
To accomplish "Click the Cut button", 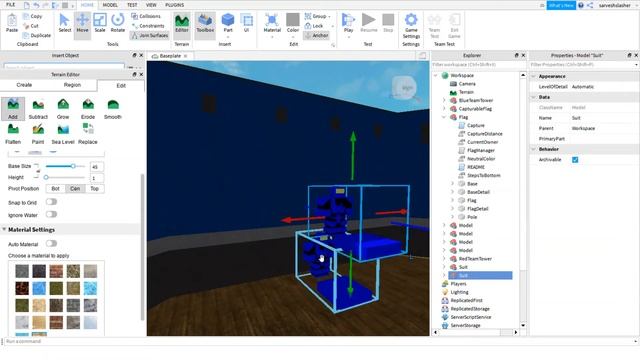I will (31, 26).
